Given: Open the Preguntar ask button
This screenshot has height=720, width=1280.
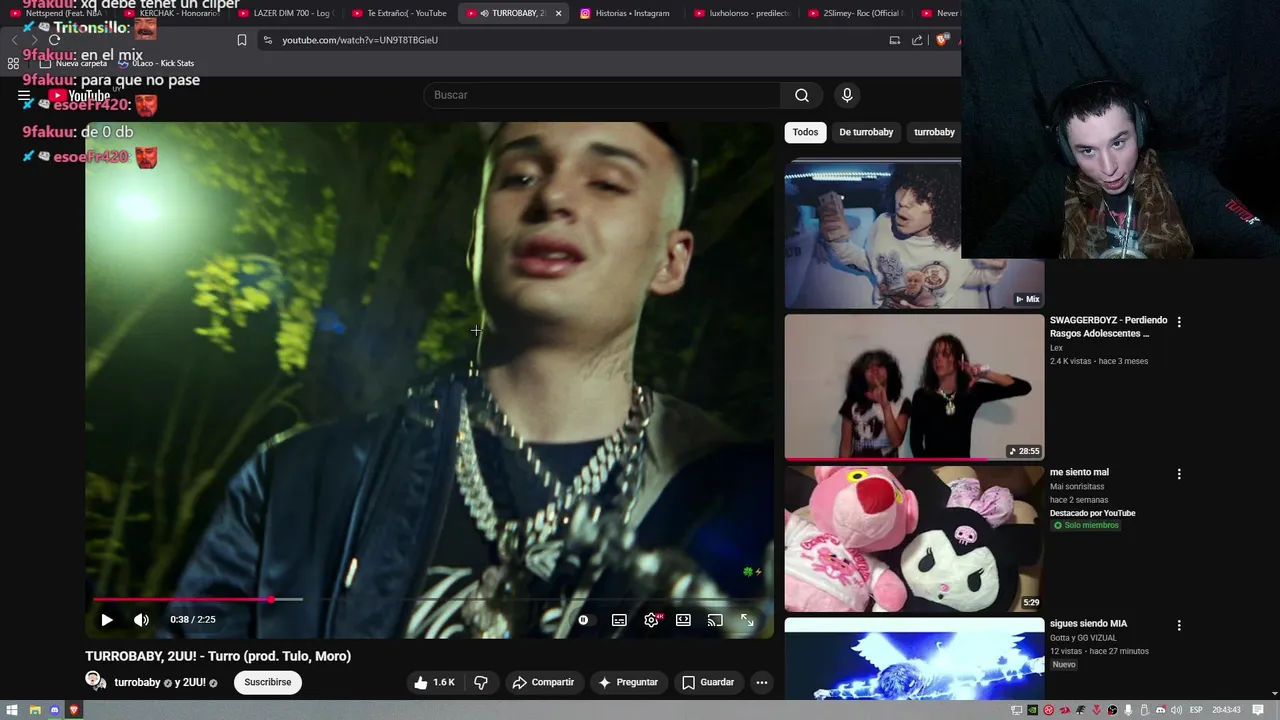Looking at the screenshot, I should (628, 682).
